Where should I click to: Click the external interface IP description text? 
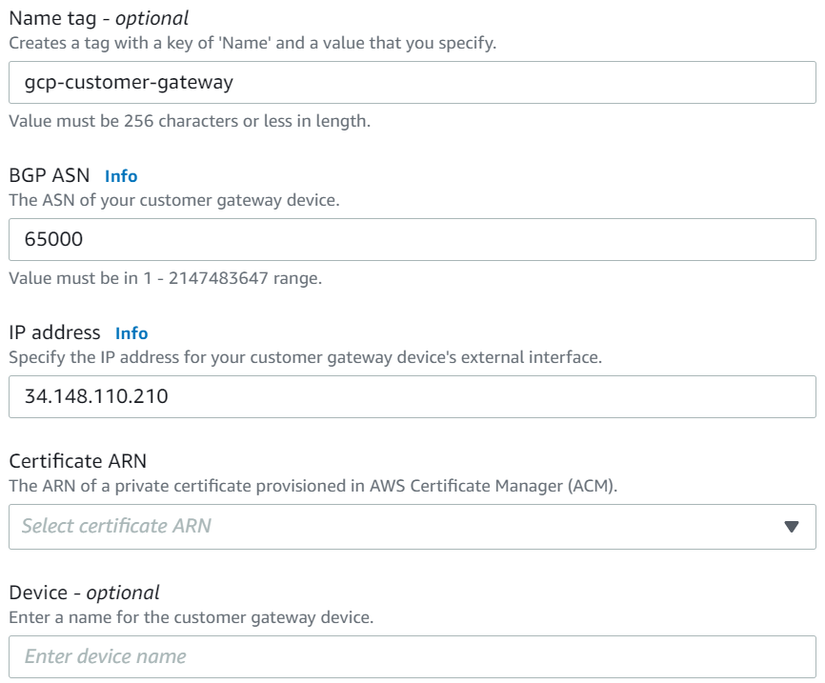point(305,357)
